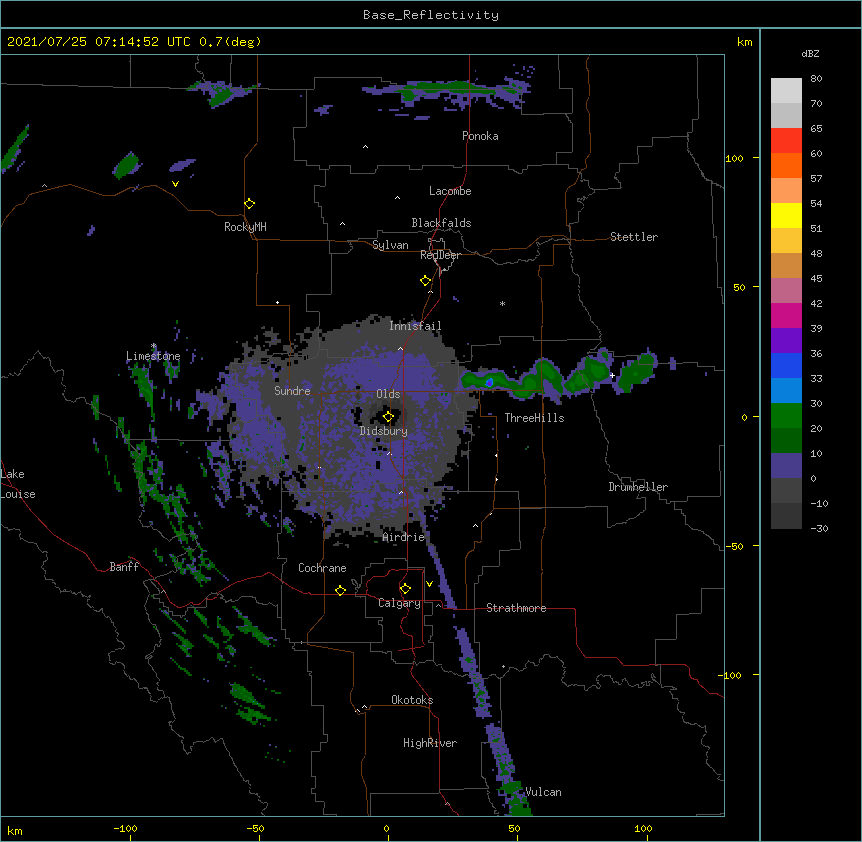Select the red 60-65 dBZ legend swatch
The image size is (862, 842).
click(786, 140)
